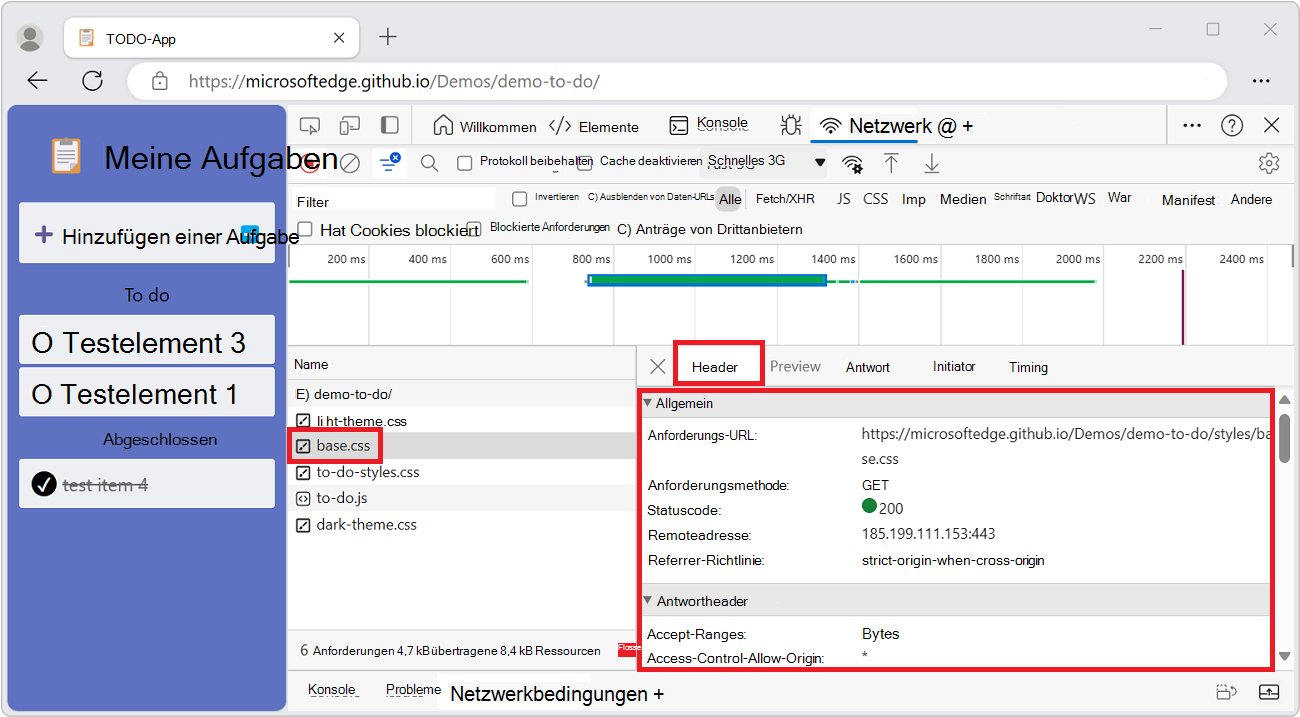Click Hinzufügen einer Aufgabe field
Screen dimensions: 1300x717
point(147,233)
